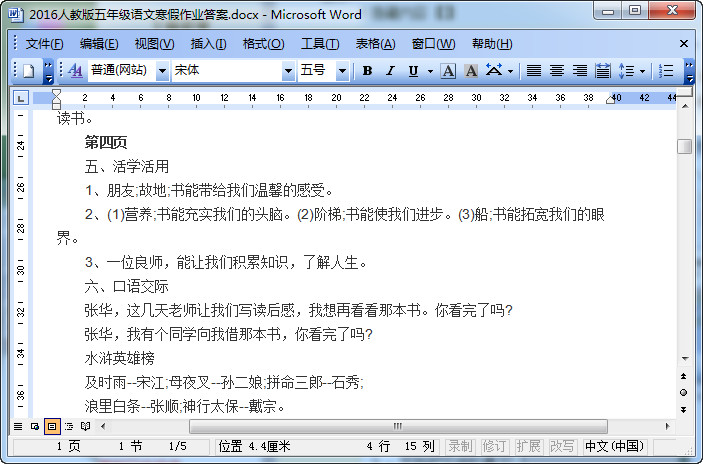Open the 视图(V) menu

coord(154,44)
